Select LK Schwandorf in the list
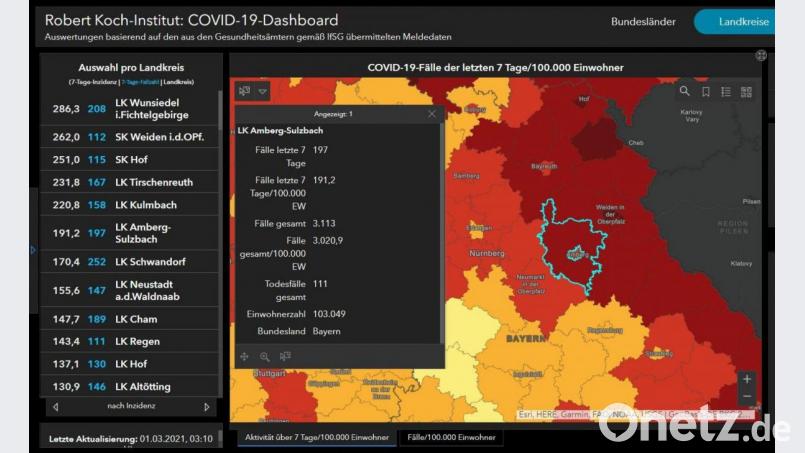 [x=130, y=262]
